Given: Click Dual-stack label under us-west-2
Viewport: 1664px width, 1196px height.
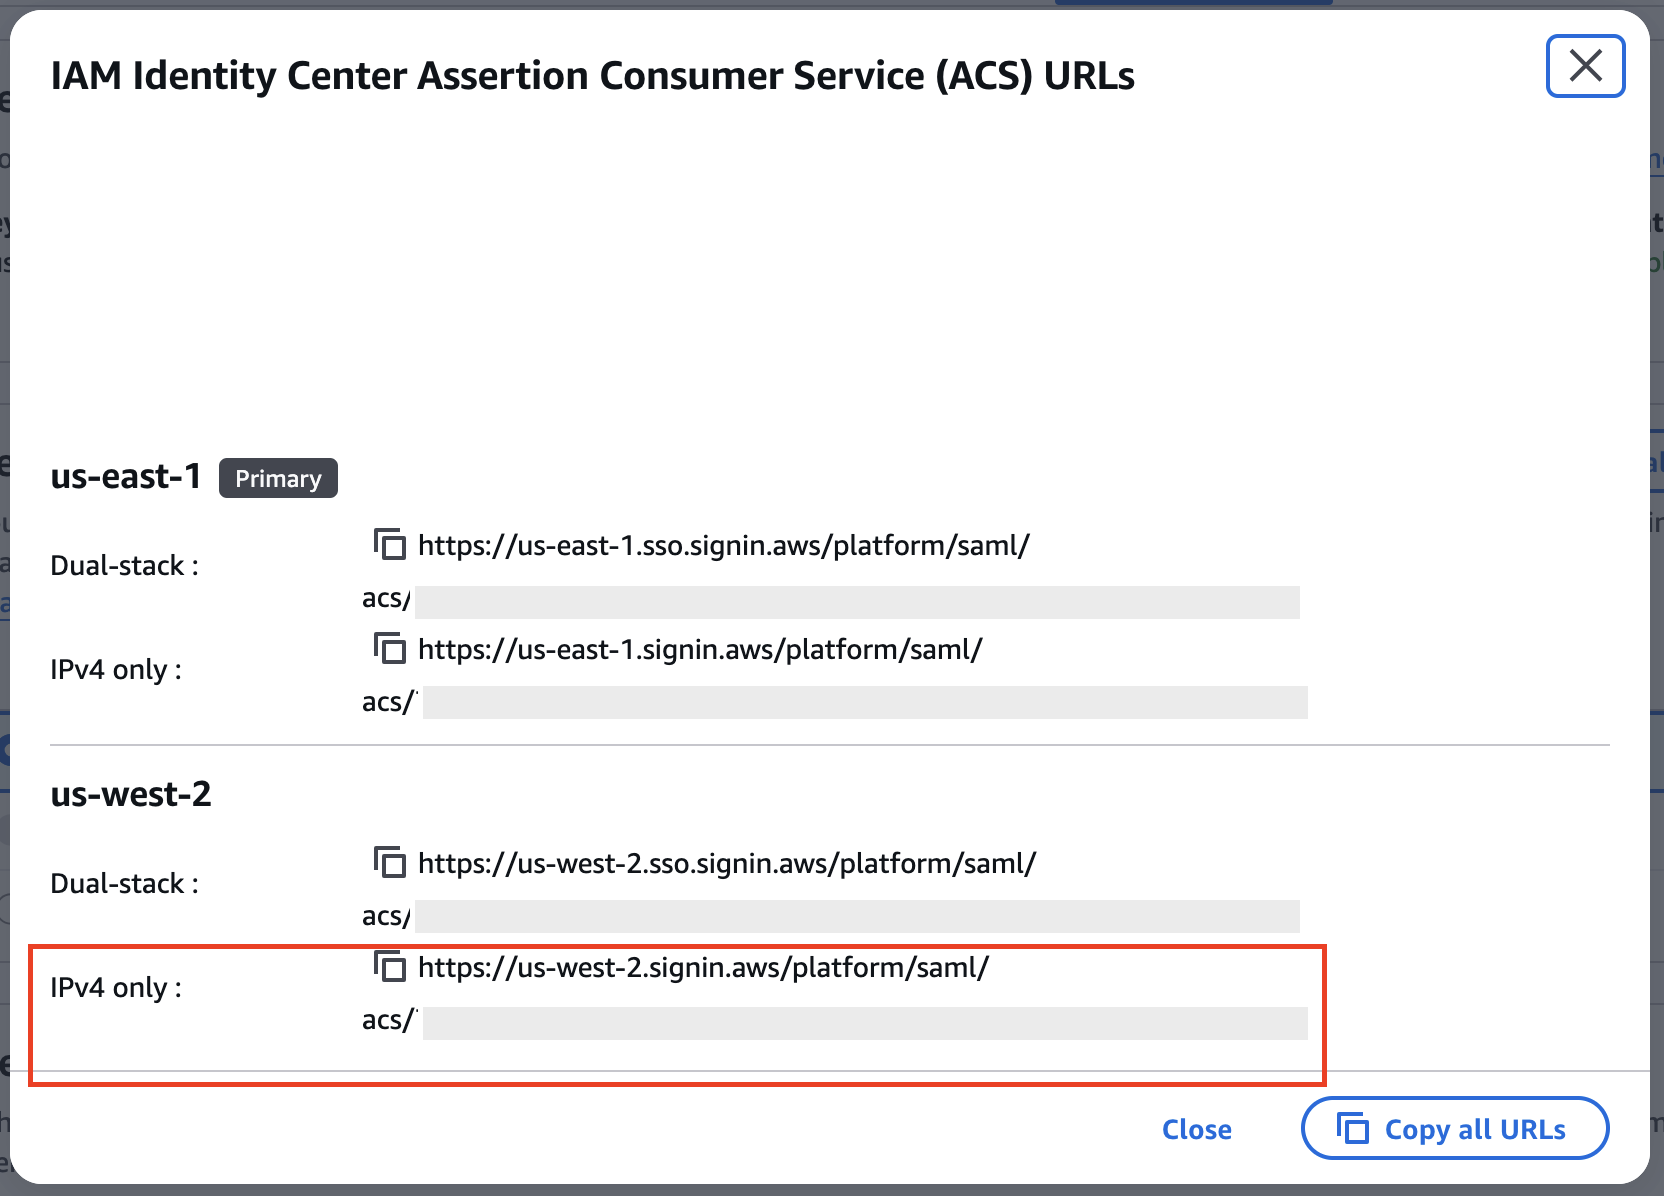Looking at the screenshot, I should click(125, 884).
